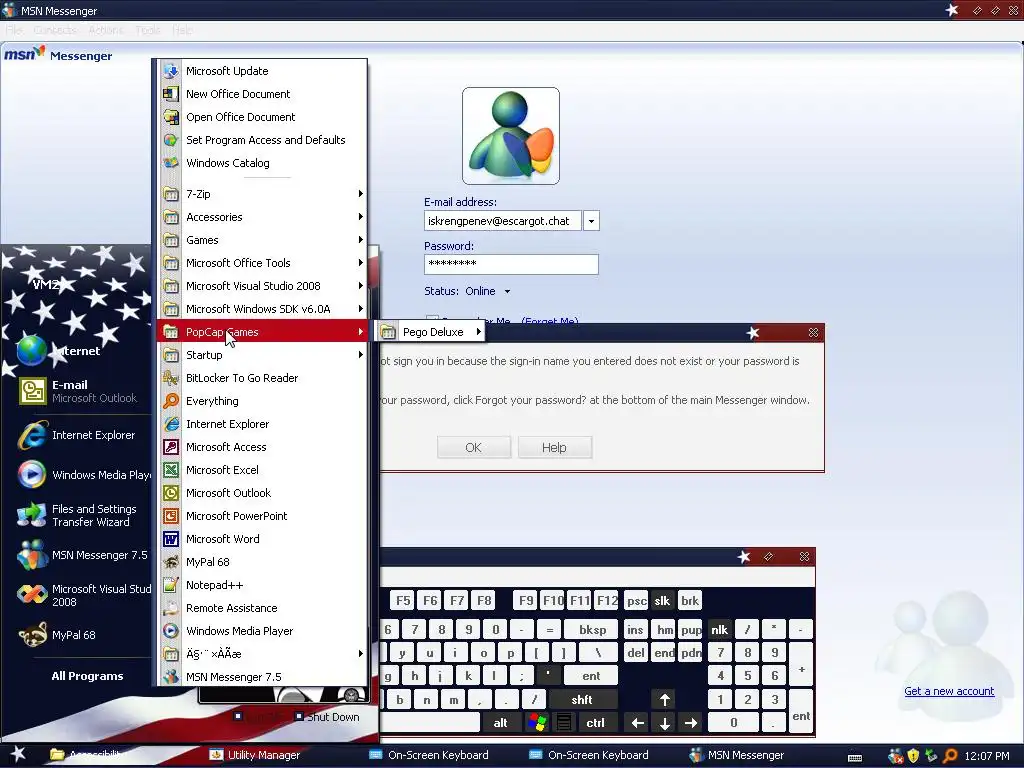Click OK in the sign-in error dialog
This screenshot has width=1024, height=768.
tap(473, 447)
